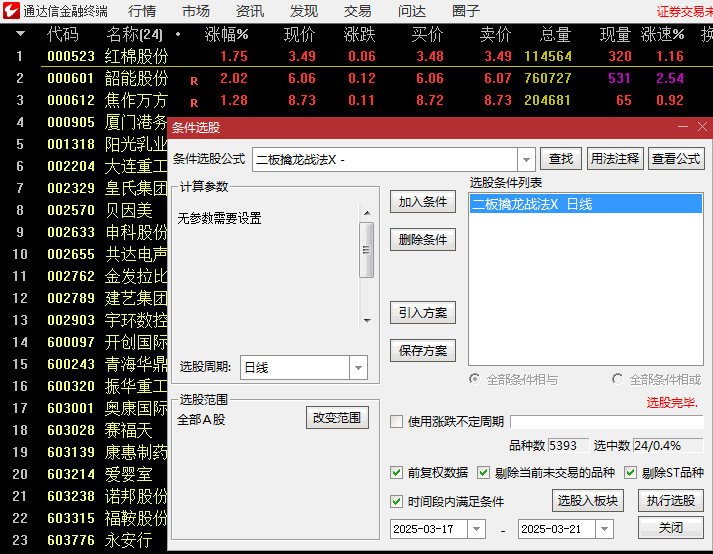Image resolution: width=713 pixels, height=554 pixels.
Task: Click the 选股入板块 button
Action: pos(587,501)
